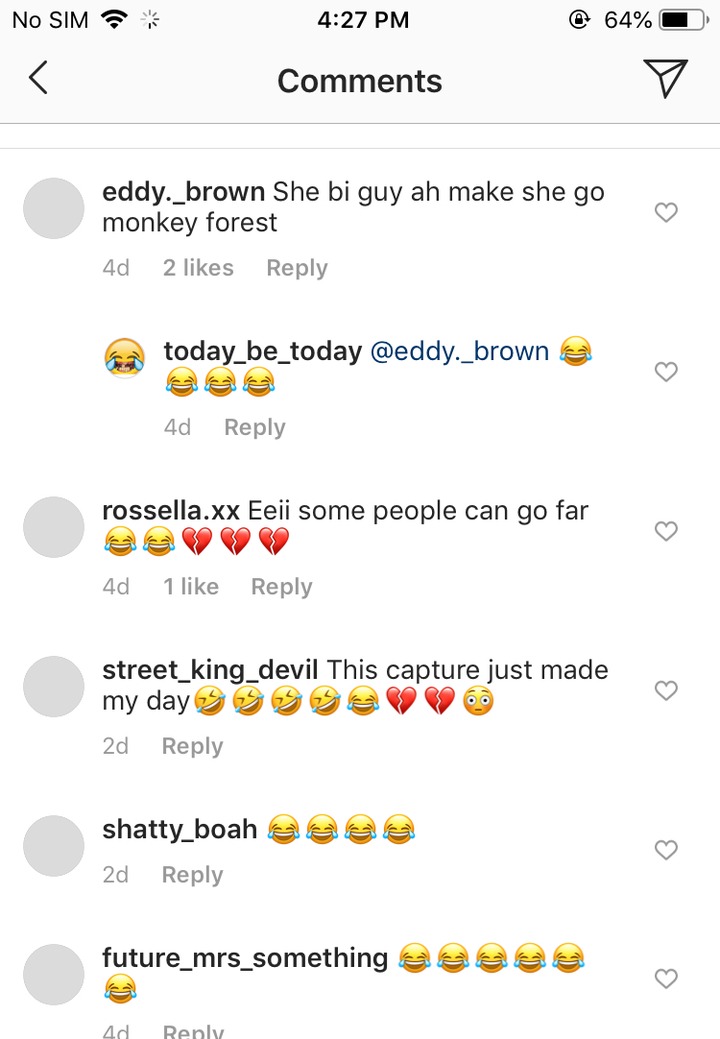Viewport: 720px width, 1039px height.
Task: Tap the back arrow in the Comments header
Action: coord(38,78)
